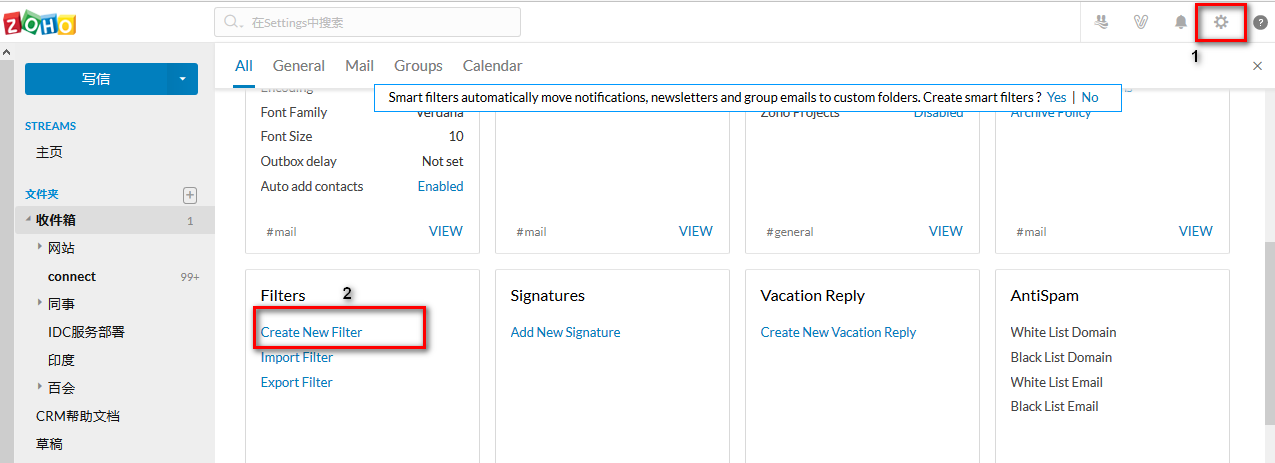Viewport: 1275px width, 463px height.
Task: Open the connect folder
Action: [x=72, y=276]
